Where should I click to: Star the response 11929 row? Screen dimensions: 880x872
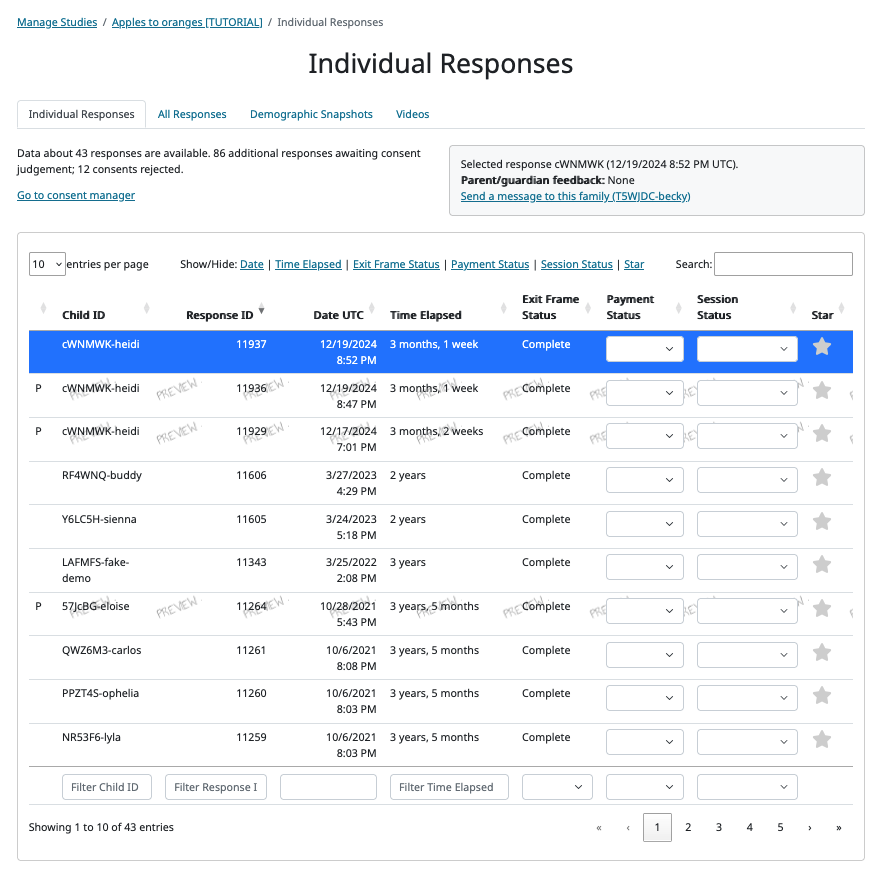point(822,433)
